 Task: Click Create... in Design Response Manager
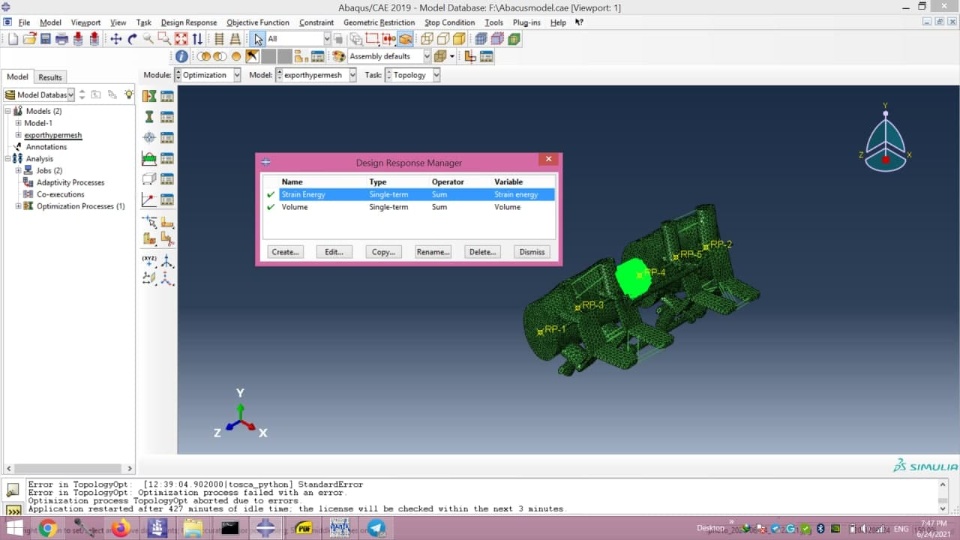(x=285, y=252)
